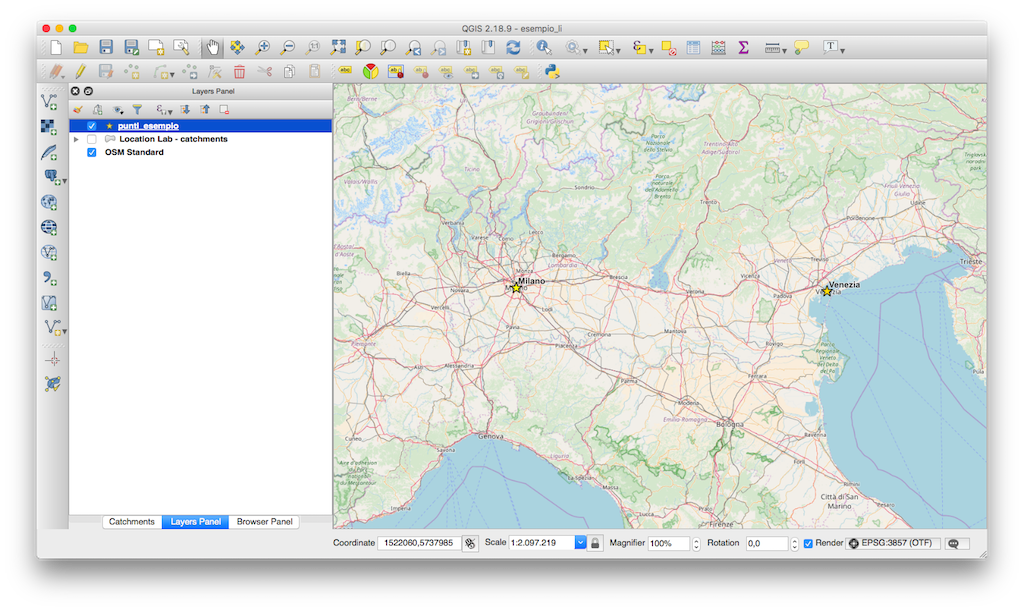Open Run Feature Action dropdown arrow
Viewport: 1024px width, 611px height.
coord(585,50)
